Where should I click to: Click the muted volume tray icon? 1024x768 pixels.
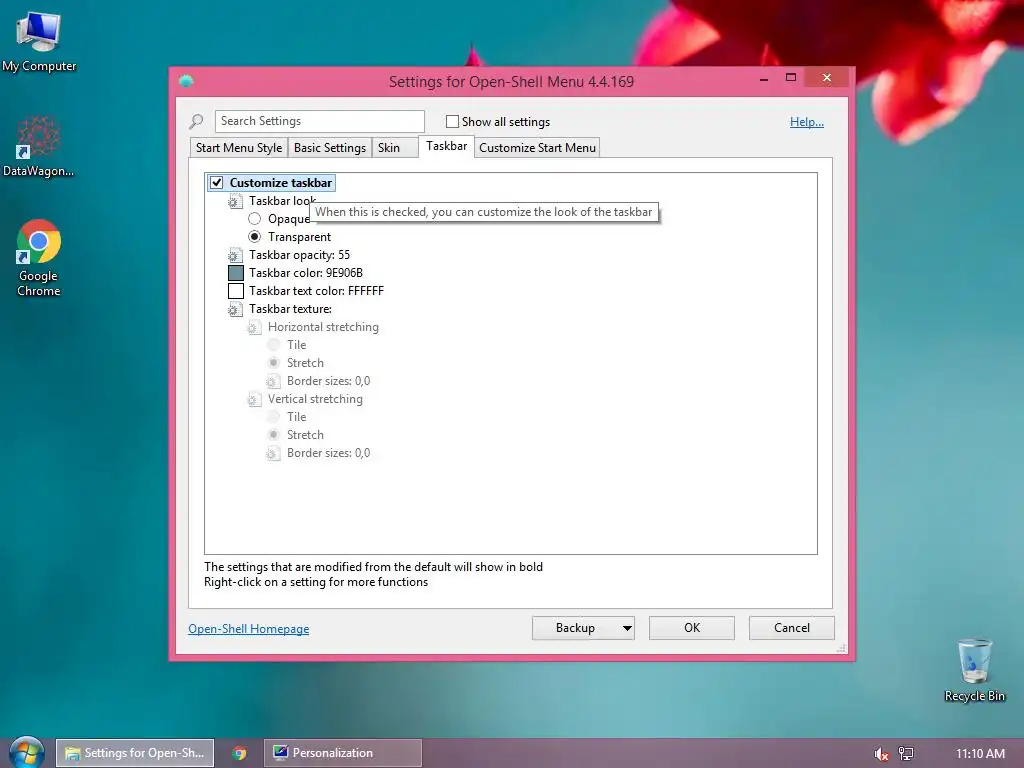point(881,754)
